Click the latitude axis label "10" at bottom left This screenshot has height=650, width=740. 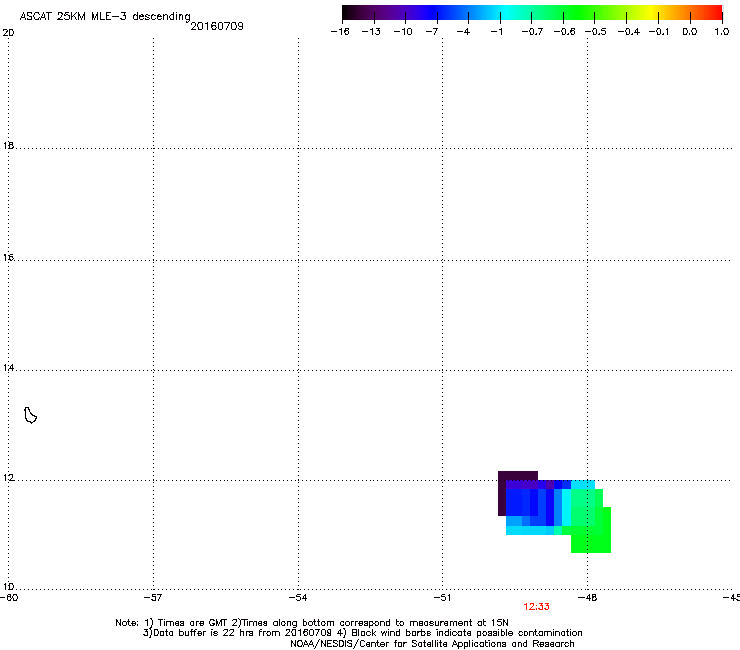click(x=8, y=587)
